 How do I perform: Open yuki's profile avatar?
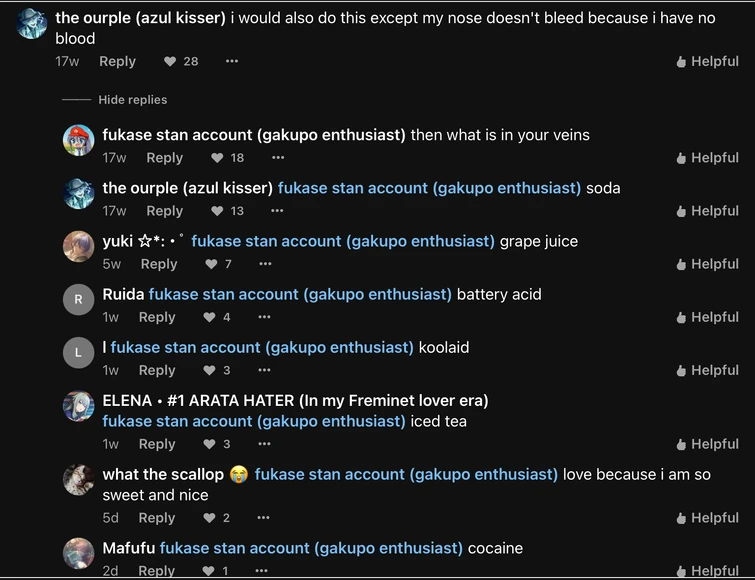click(79, 245)
